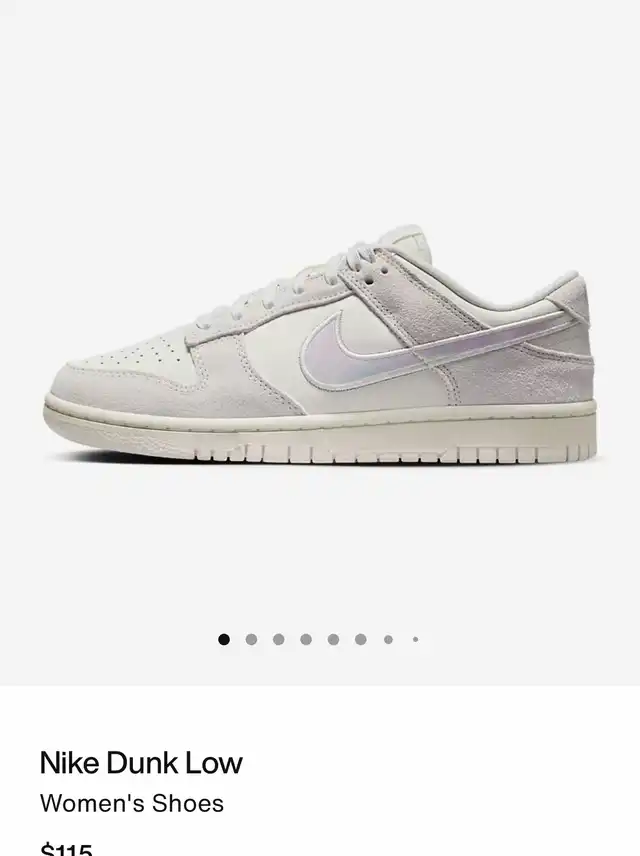Select the third carousel pagination dot
The height and width of the screenshot is (856, 640).
pos(278,639)
